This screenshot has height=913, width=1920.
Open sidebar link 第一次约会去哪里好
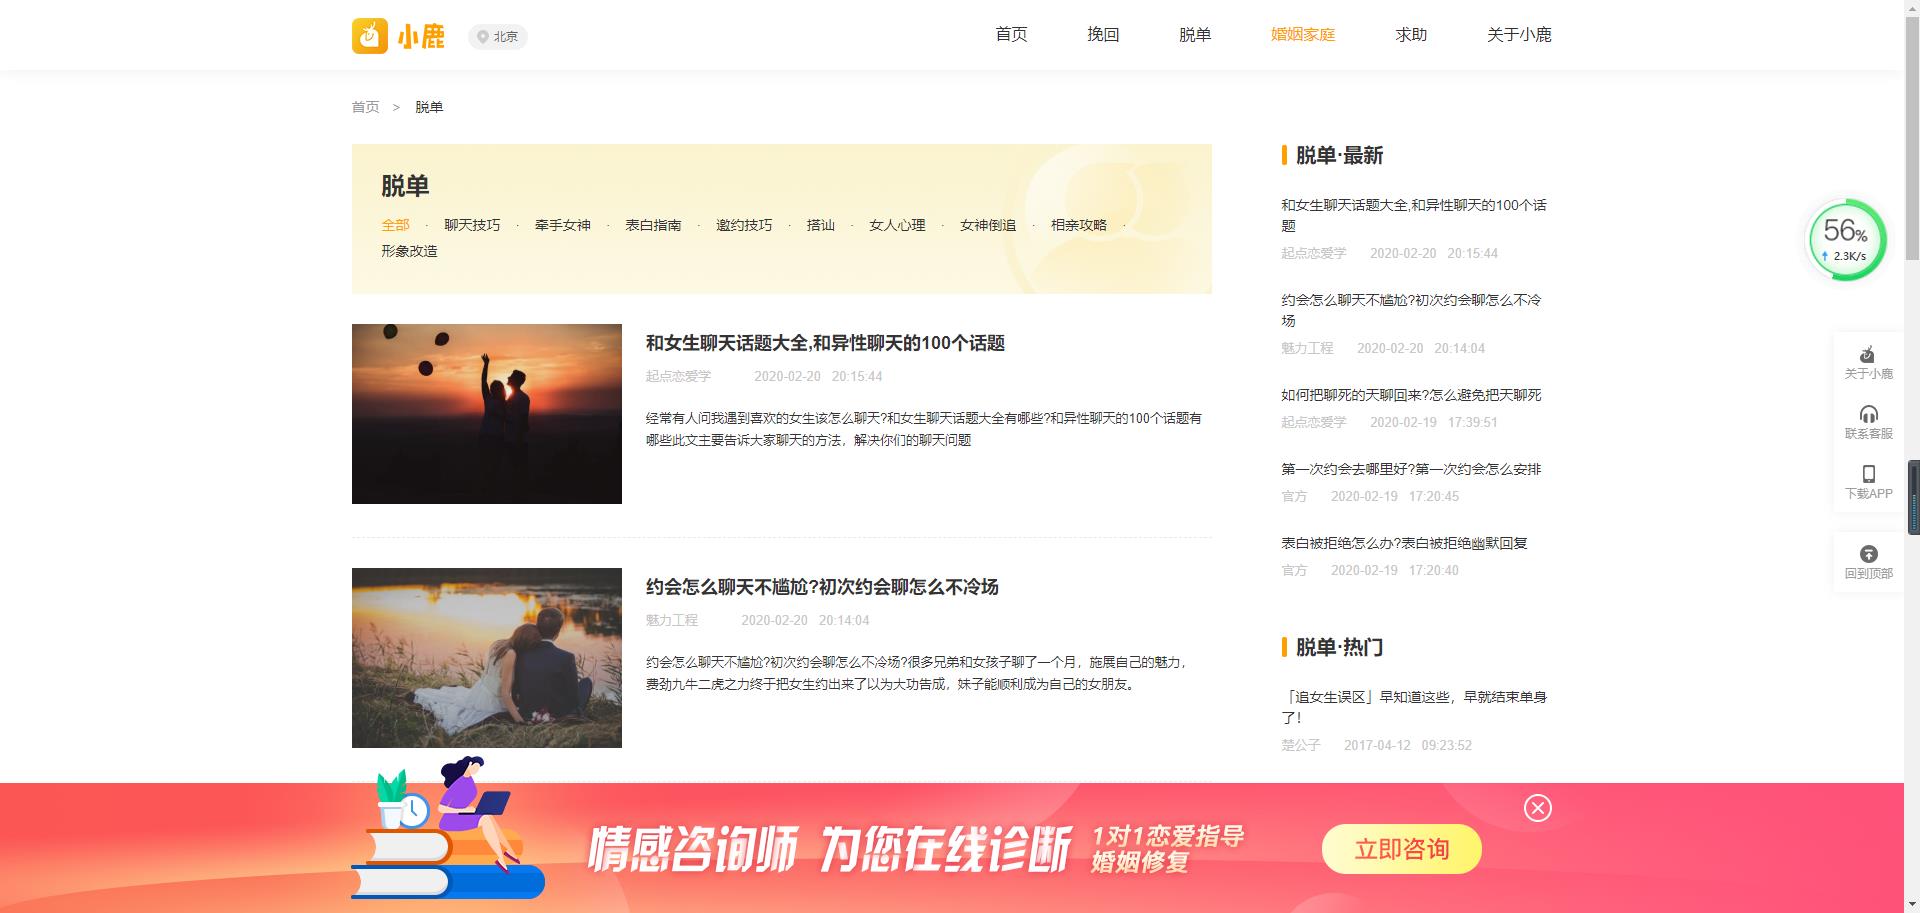1411,469
